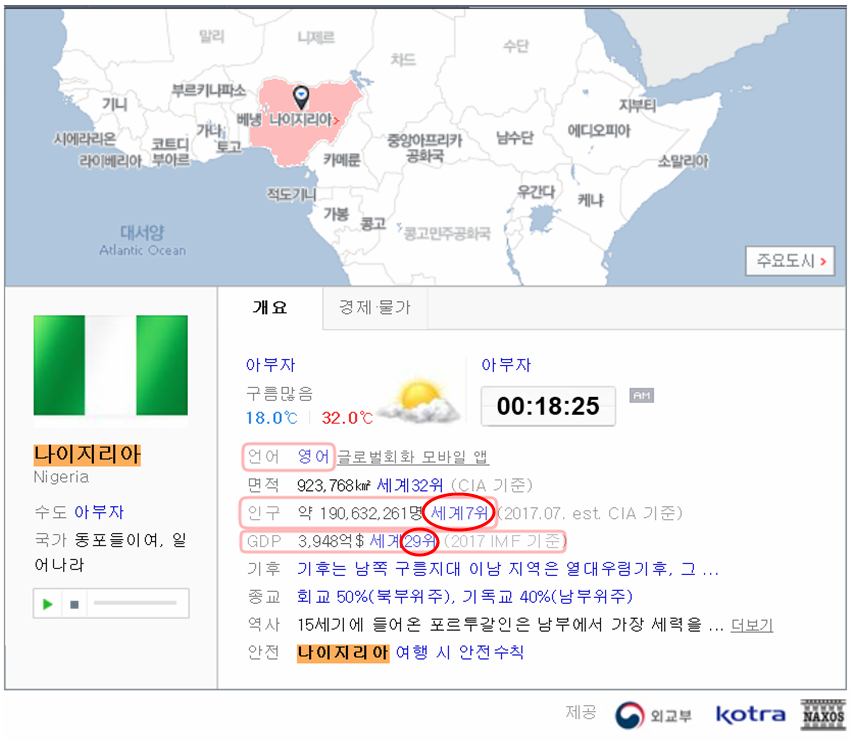Click the Nigerian flag image
This screenshot has width=852, height=754.
[x=110, y=367]
